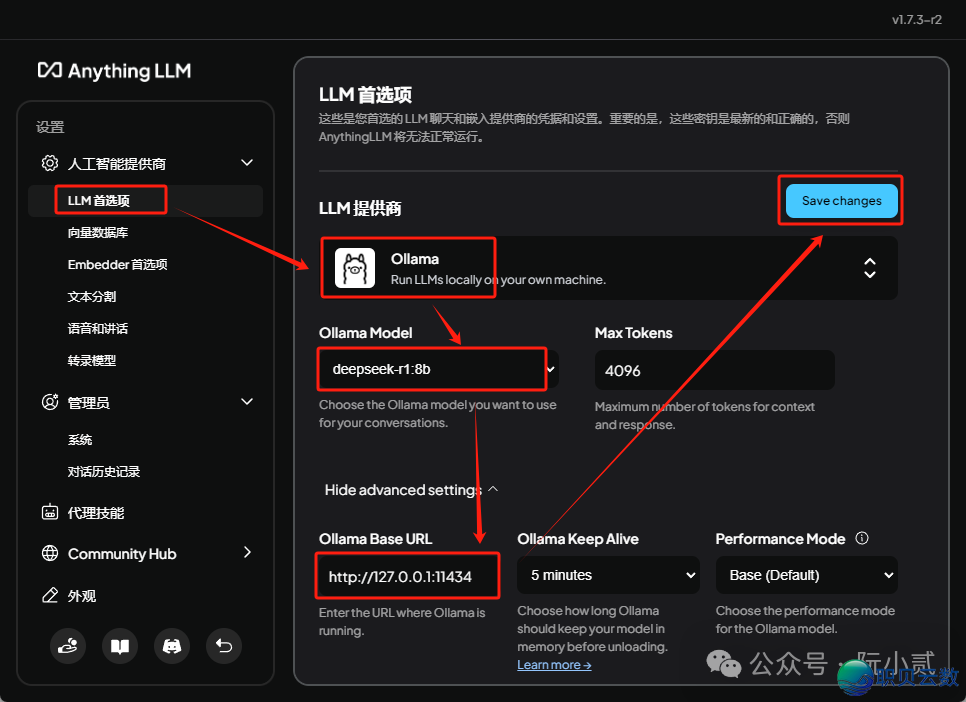
Task: Open the documentation book icon
Action: pos(120,647)
